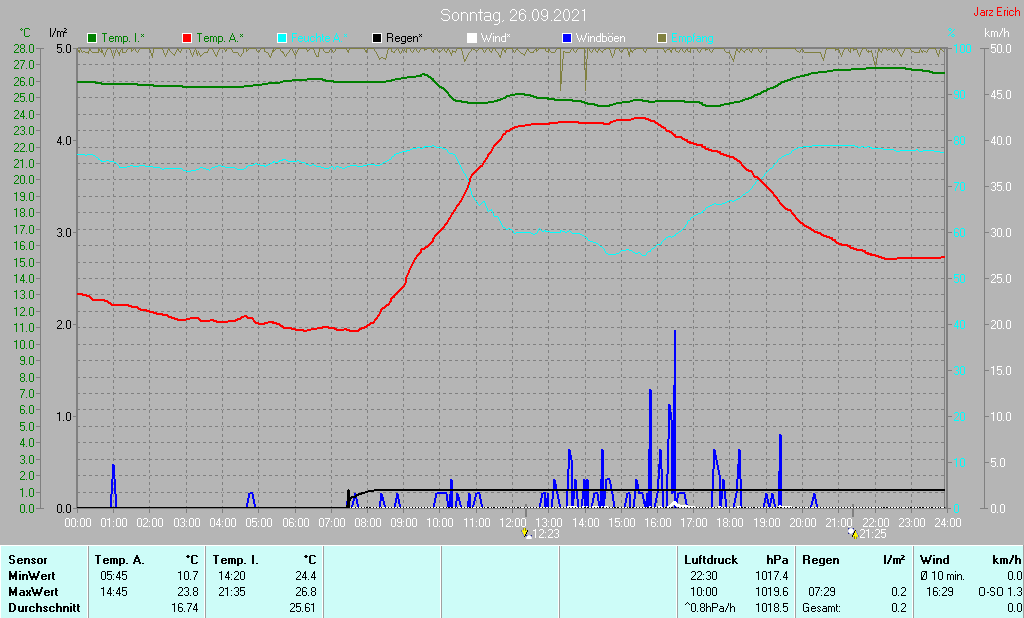
Task: Click the Luftdruck hPa header
Action: tap(736, 560)
